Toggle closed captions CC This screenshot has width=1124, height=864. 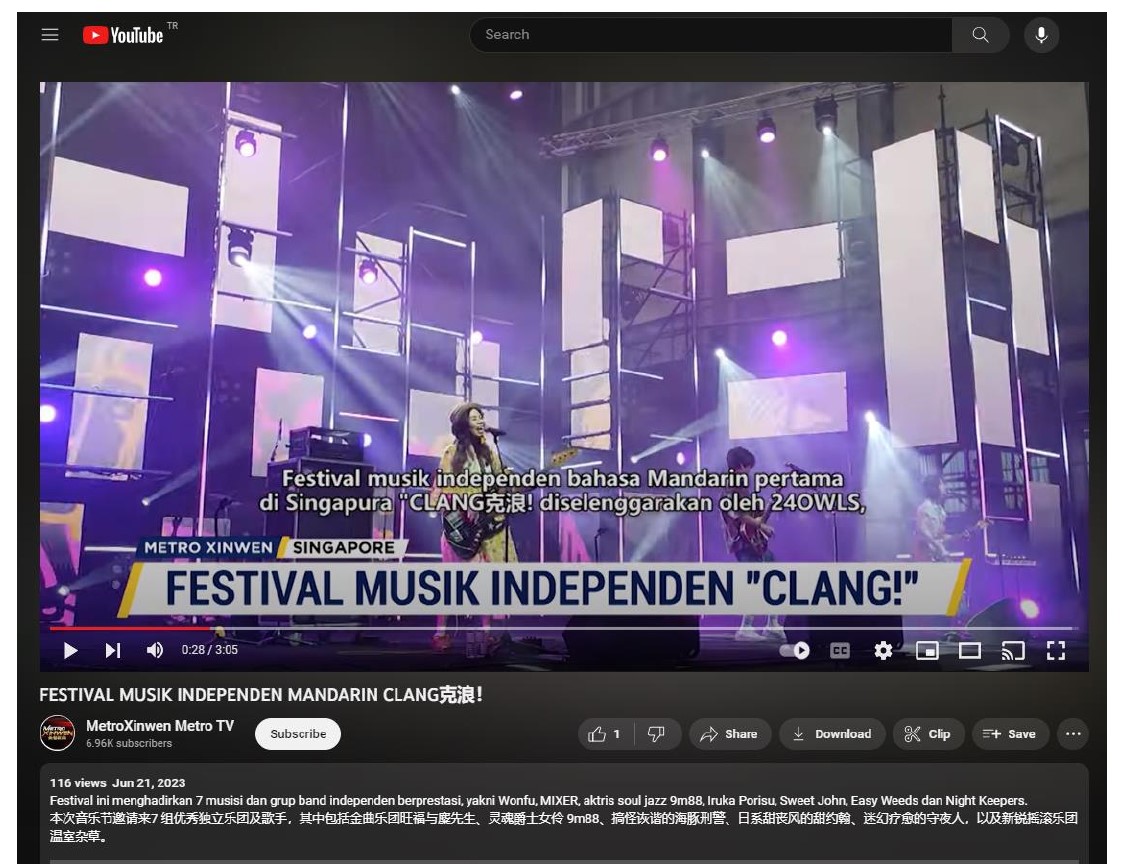839,650
